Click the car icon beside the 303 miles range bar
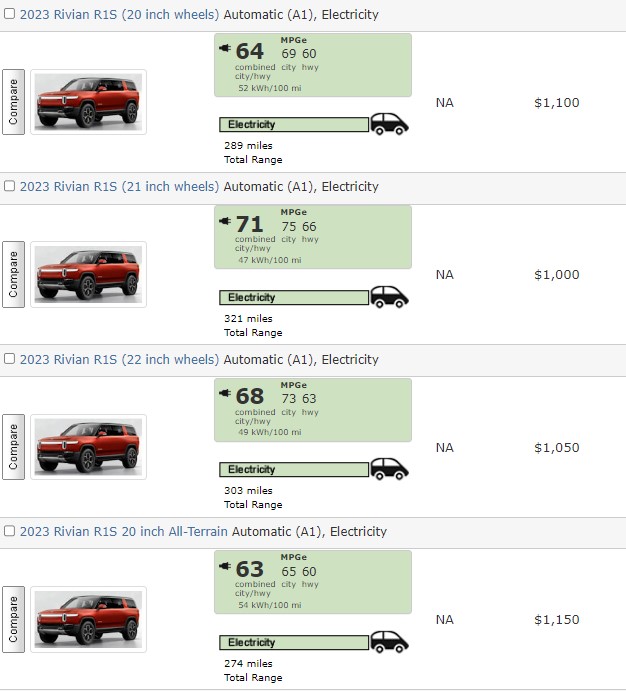Screen dimensions: 626x691 390,469
